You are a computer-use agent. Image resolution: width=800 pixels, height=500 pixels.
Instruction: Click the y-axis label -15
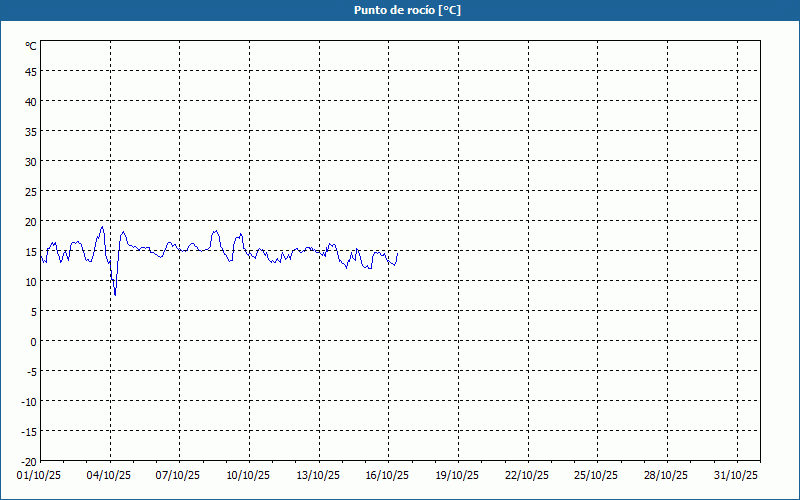tap(29, 432)
